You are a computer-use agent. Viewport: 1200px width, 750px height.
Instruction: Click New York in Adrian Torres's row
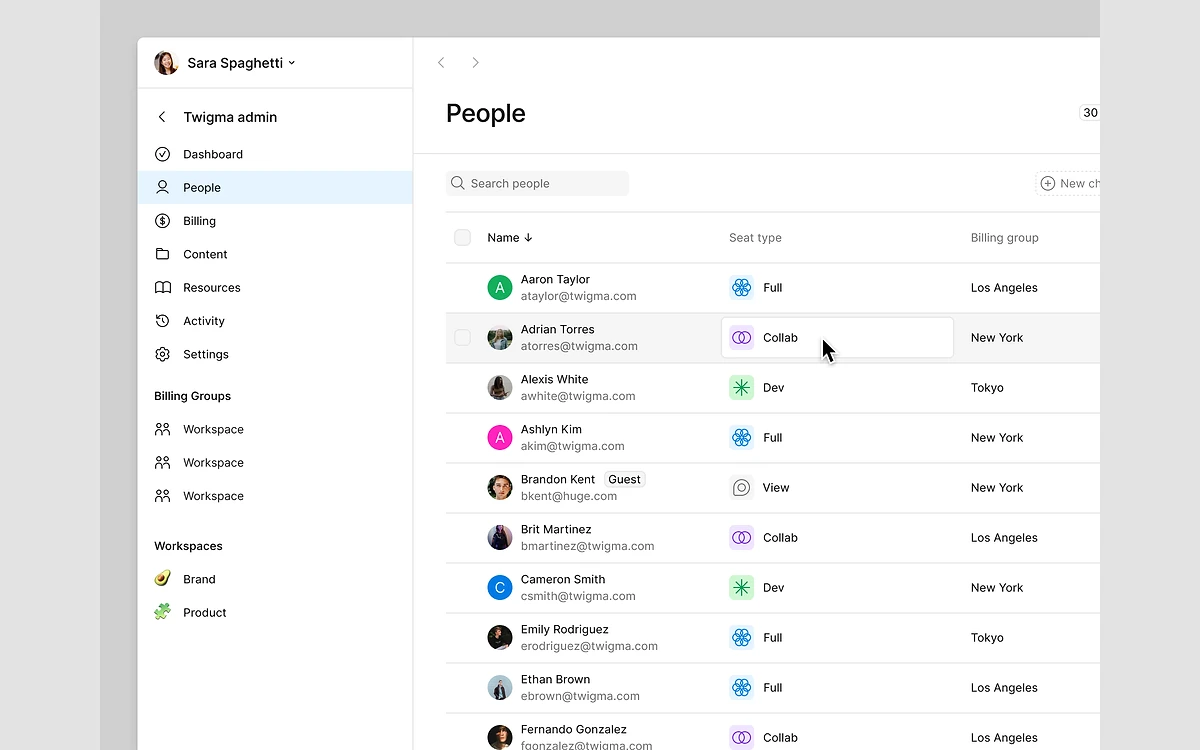pos(997,338)
